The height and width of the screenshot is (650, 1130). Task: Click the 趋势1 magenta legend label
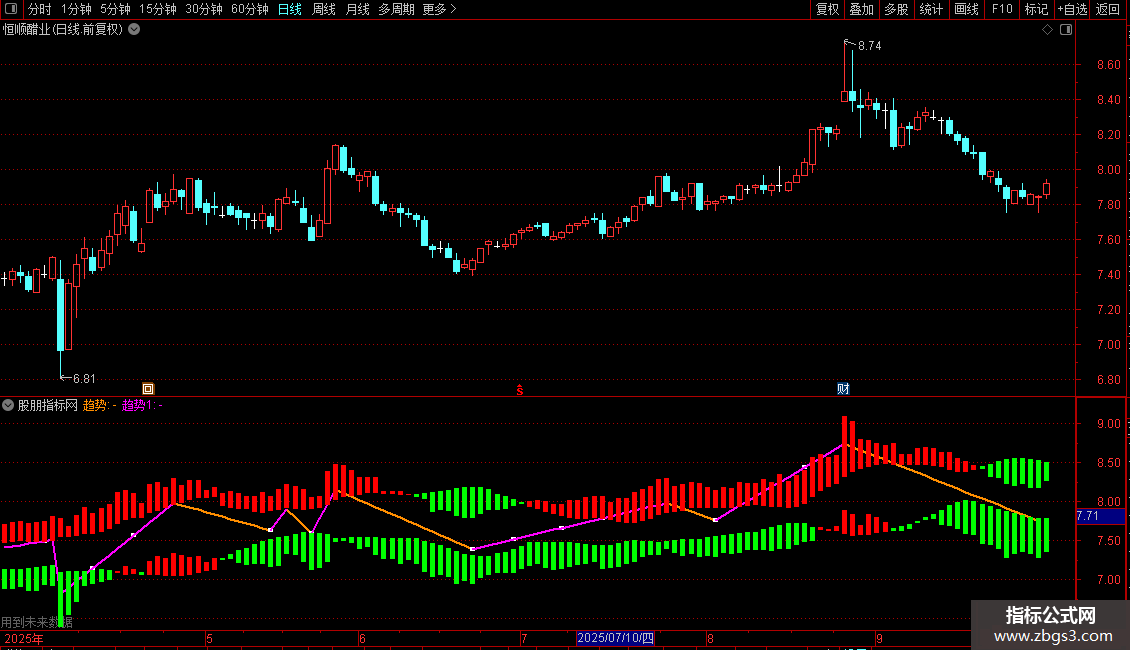click(x=141, y=406)
